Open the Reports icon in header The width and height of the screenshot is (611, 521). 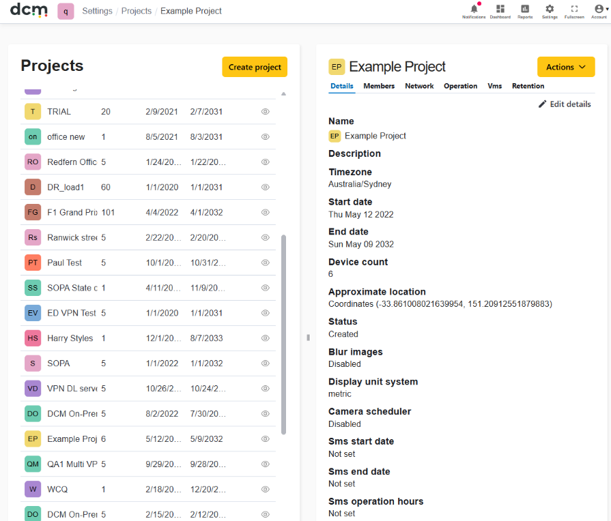click(525, 11)
